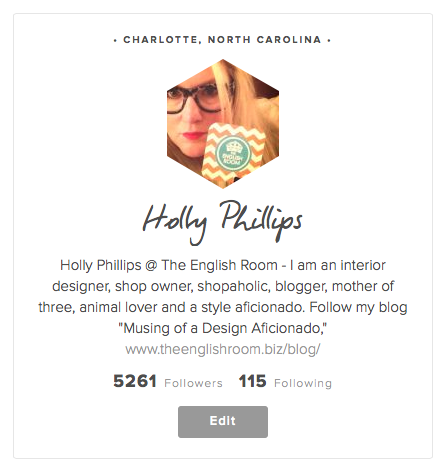View the 115 following count
The height and width of the screenshot is (470, 445).
252,381
